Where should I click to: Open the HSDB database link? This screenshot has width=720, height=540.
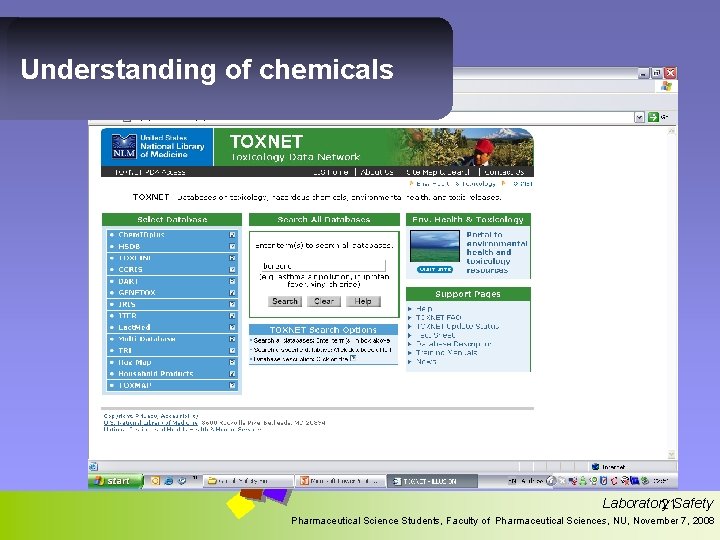pos(129,247)
